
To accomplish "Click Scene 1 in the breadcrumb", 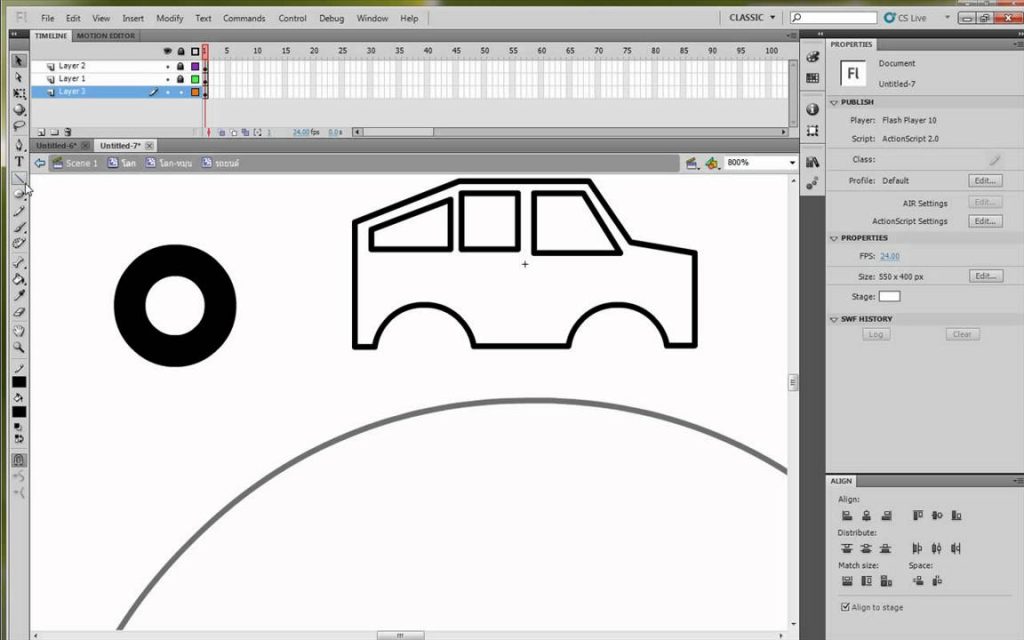I will (x=82, y=163).
